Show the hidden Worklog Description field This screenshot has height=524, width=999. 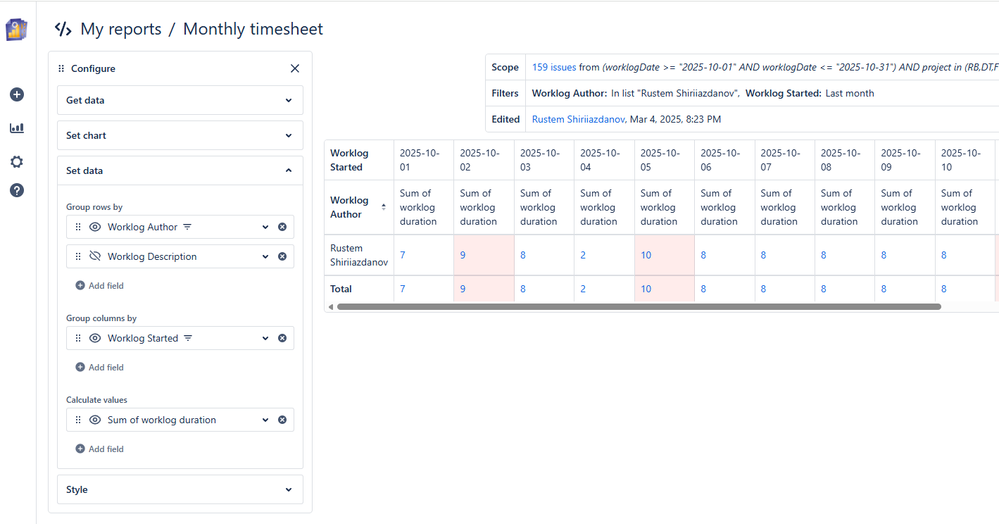(x=95, y=256)
